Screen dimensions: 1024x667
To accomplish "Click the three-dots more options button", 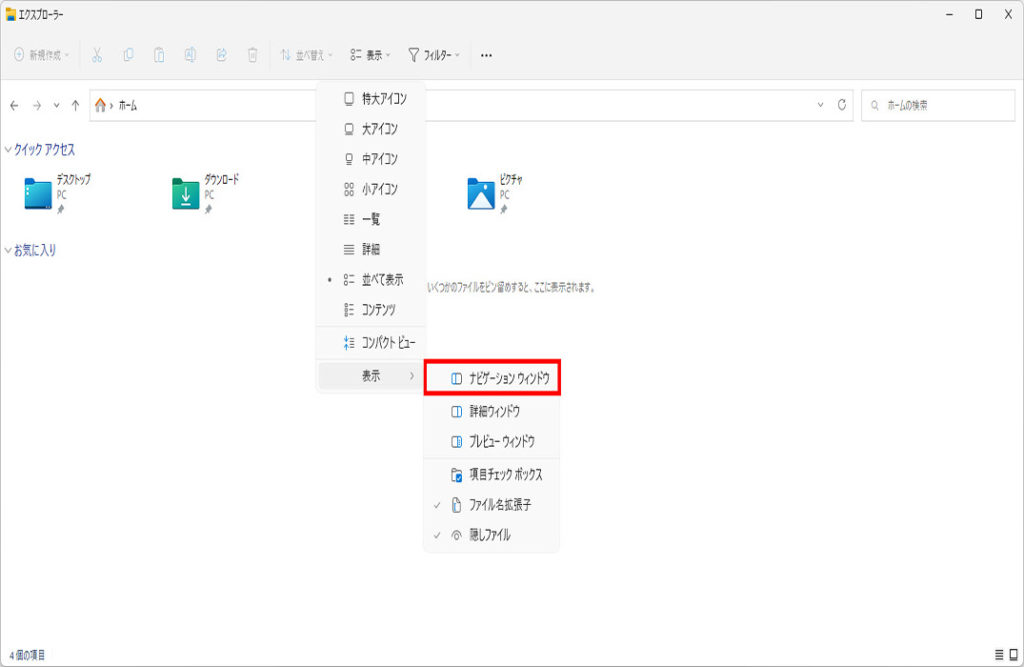I will click(x=486, y=55).
